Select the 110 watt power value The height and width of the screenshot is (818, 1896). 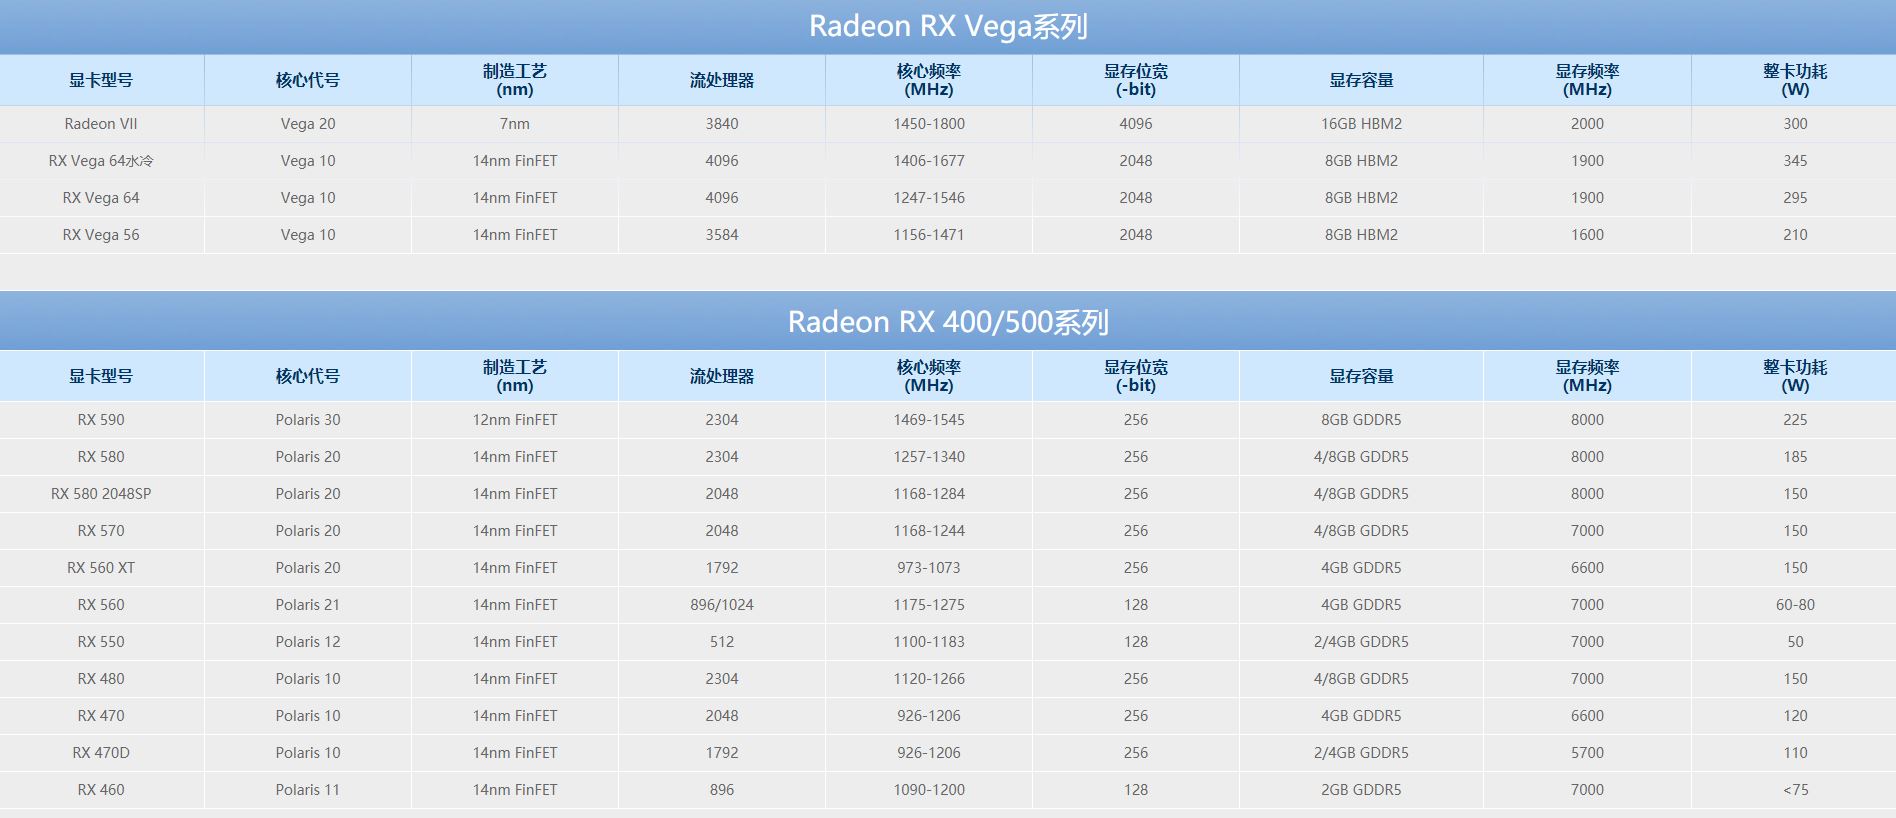(x=1795, y=753)
